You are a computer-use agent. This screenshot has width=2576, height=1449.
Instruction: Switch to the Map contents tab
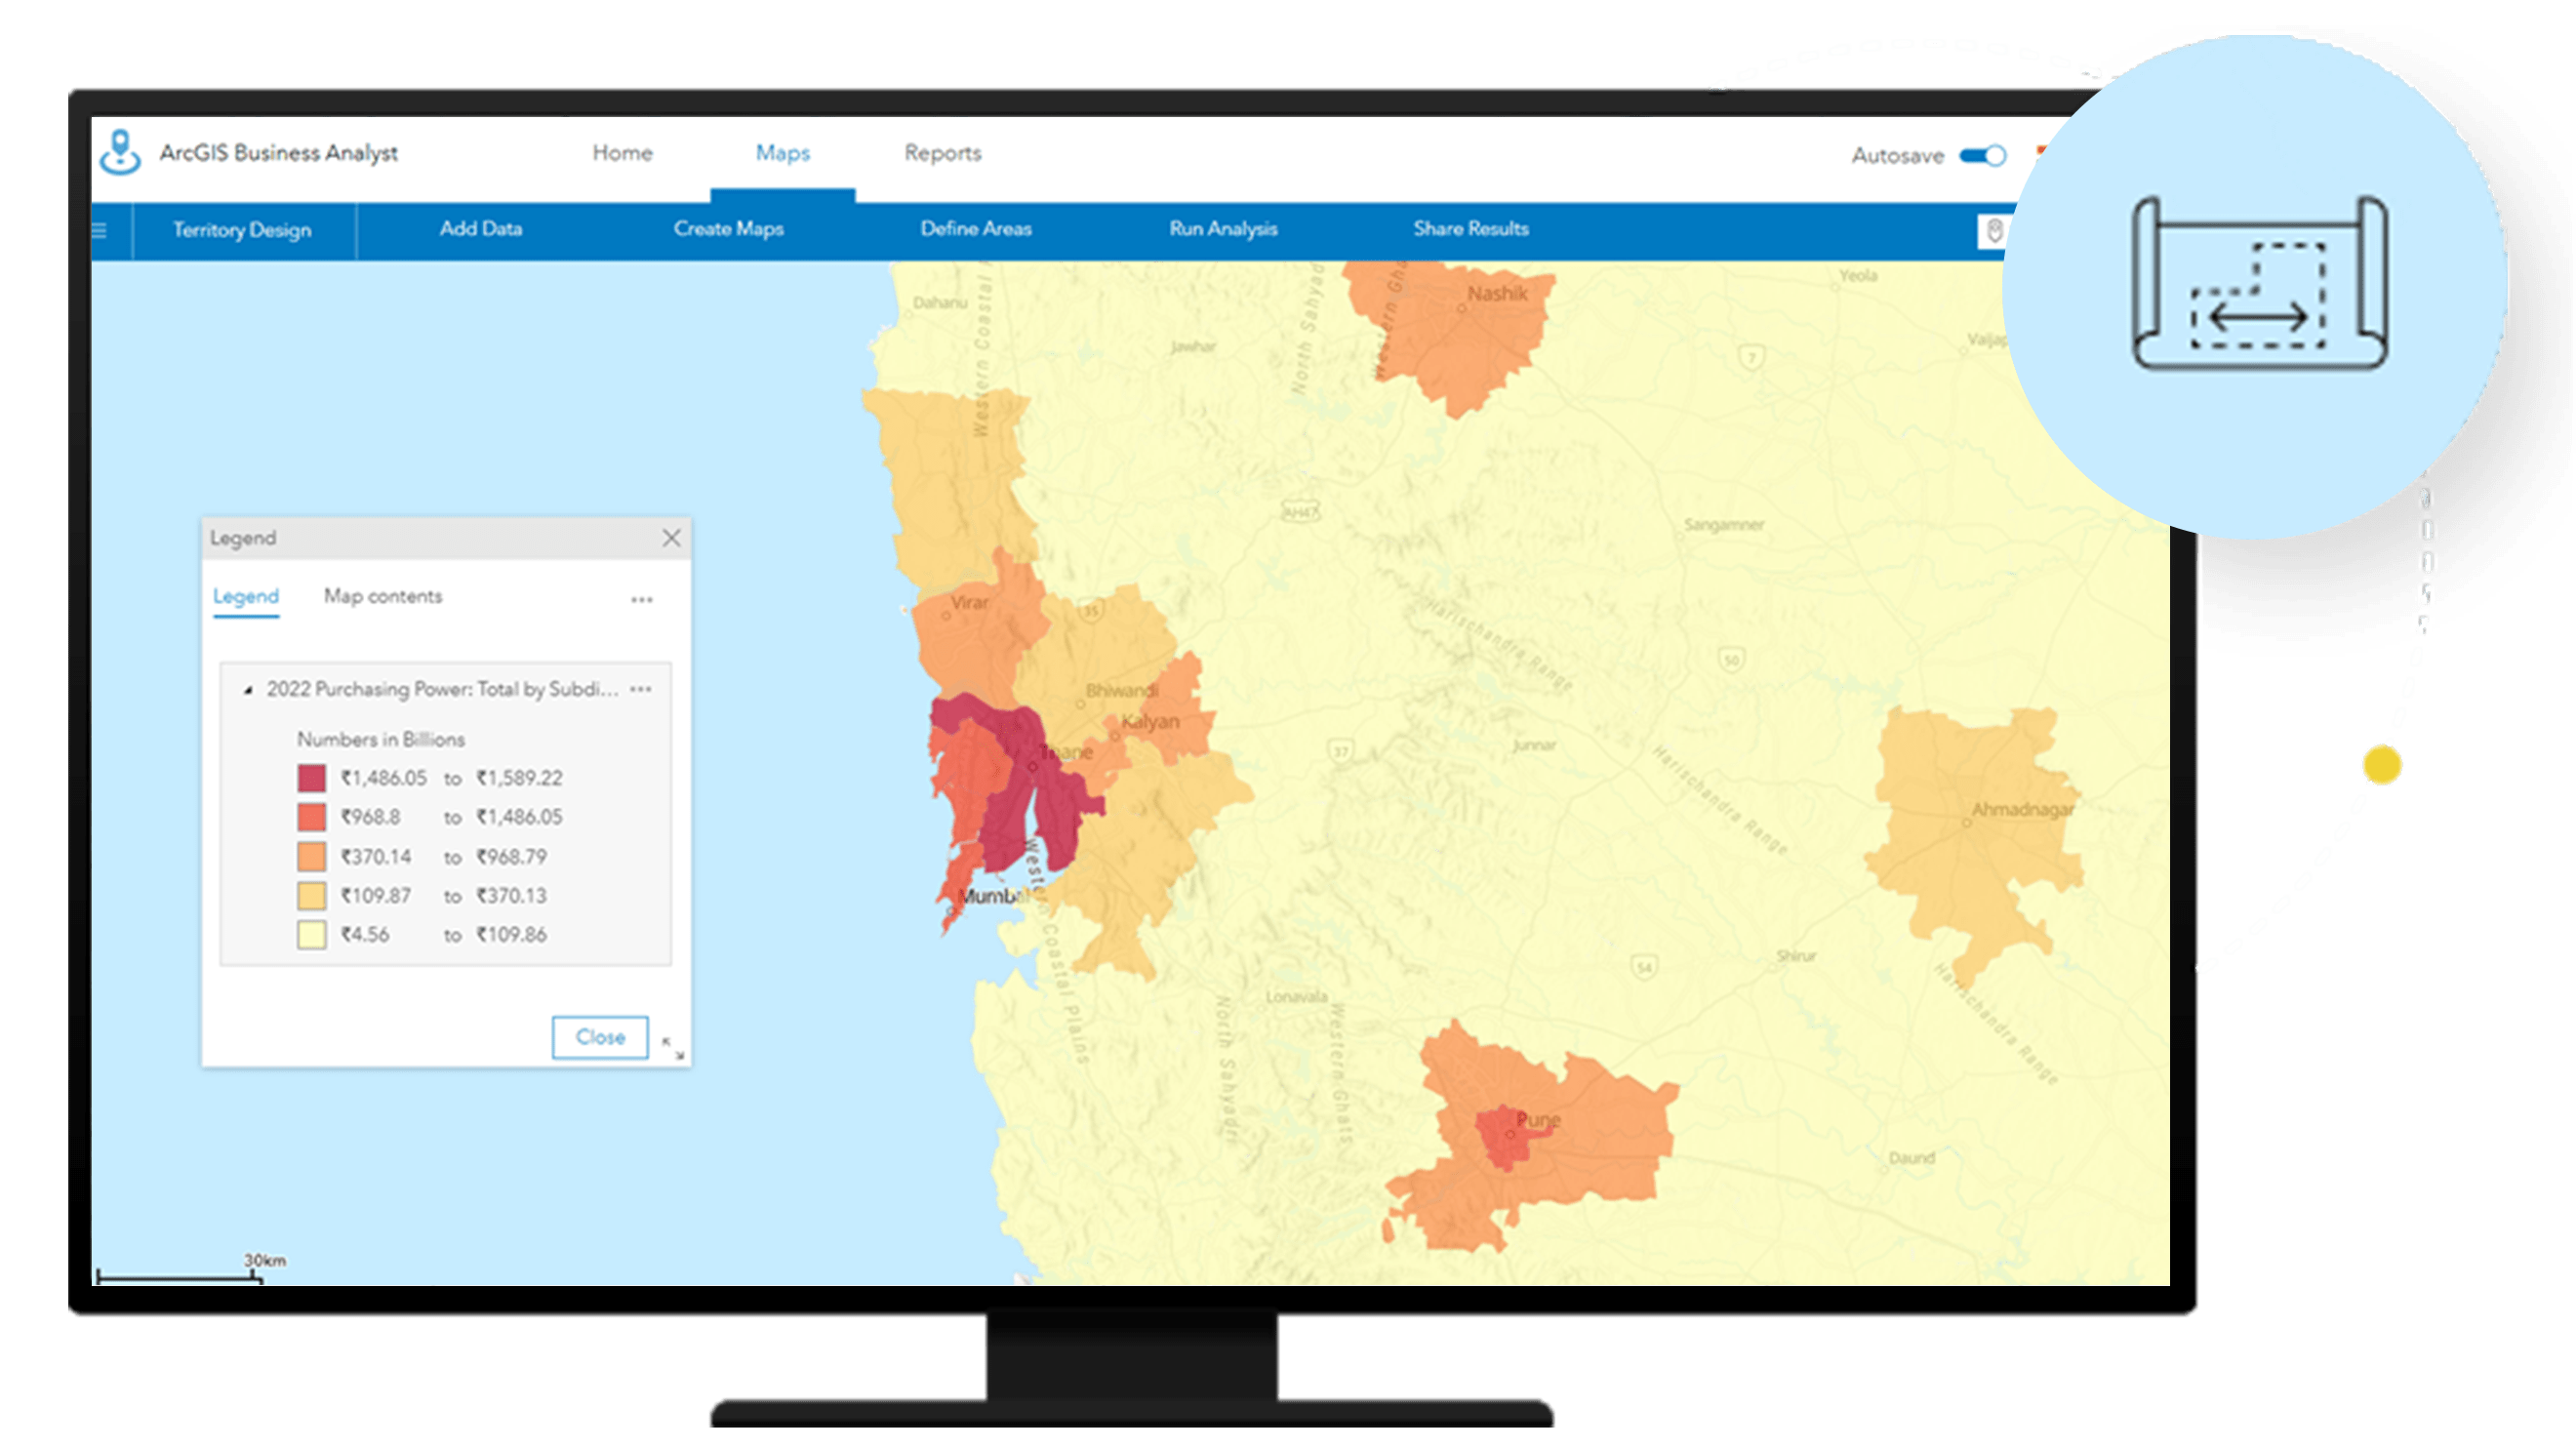coord(382,596)
